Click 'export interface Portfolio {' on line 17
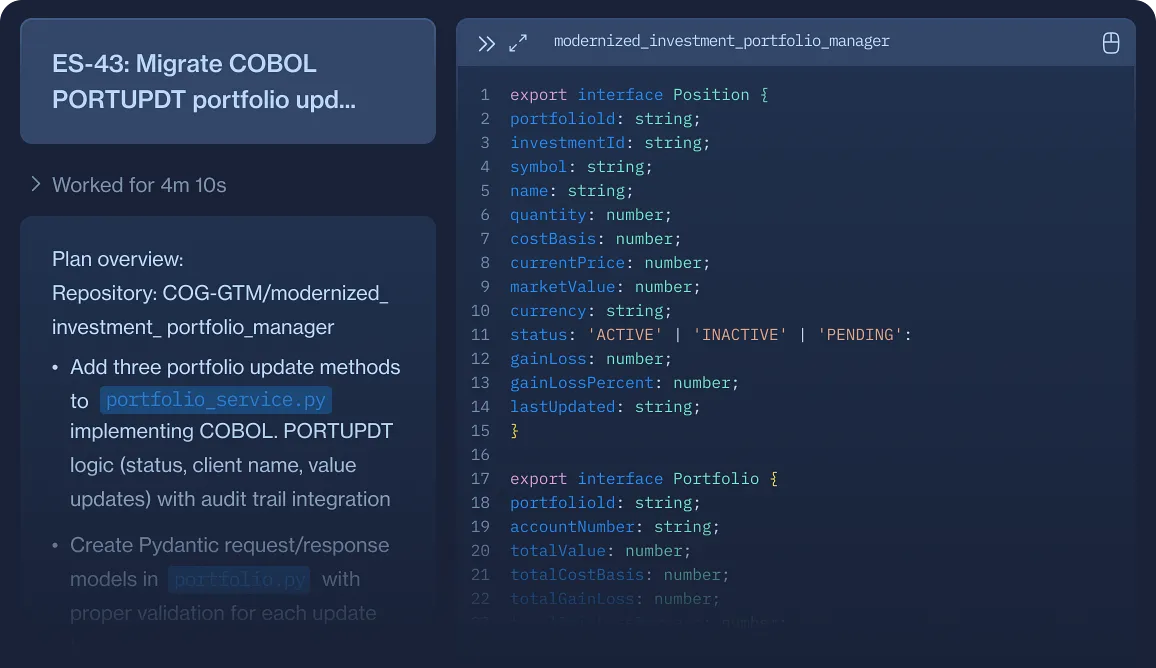The width and height of the screenshot is (1156, 668). (x=644, y=479)
